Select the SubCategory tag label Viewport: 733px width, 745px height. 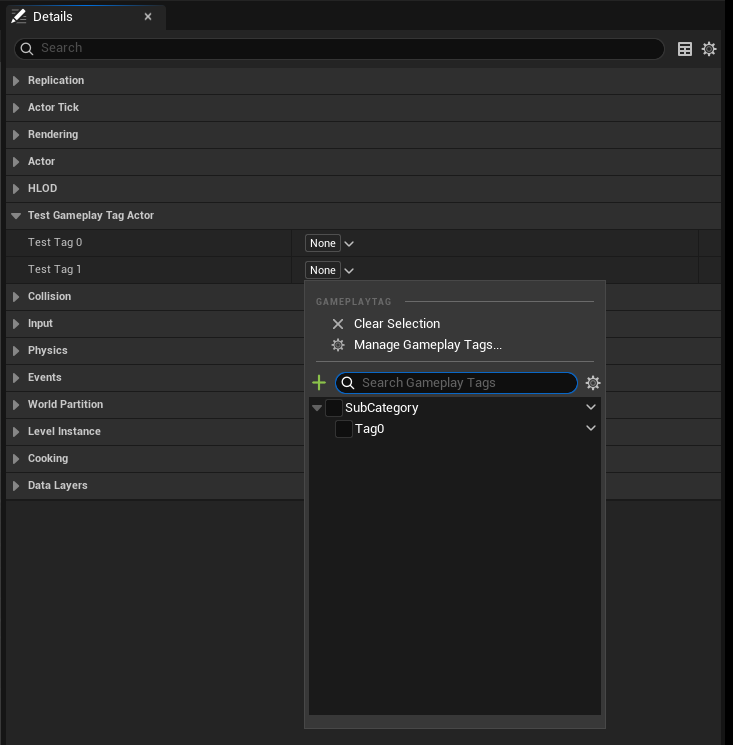pos(381,408)
